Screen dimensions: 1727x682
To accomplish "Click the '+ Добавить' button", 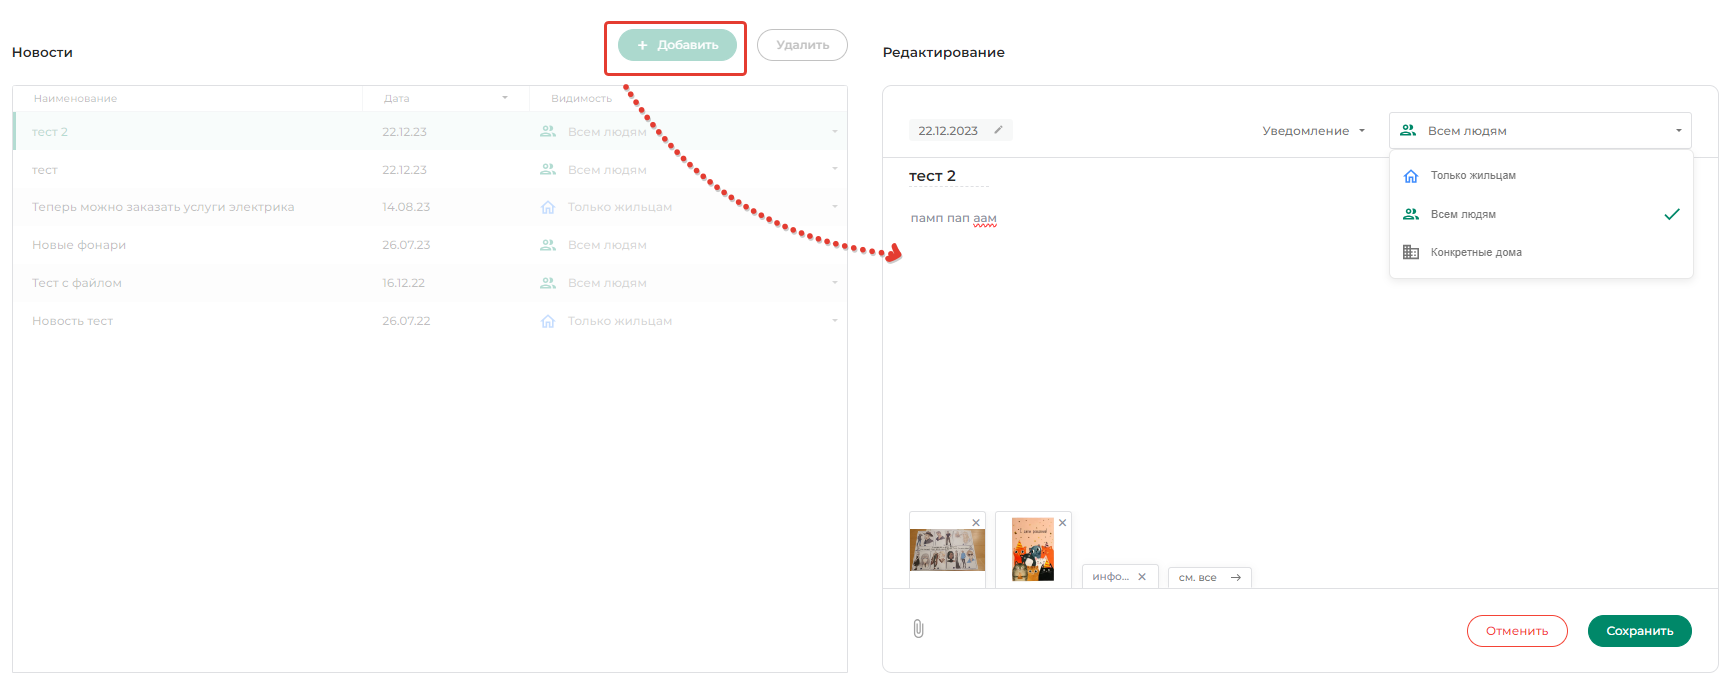I will click(677, 45).
